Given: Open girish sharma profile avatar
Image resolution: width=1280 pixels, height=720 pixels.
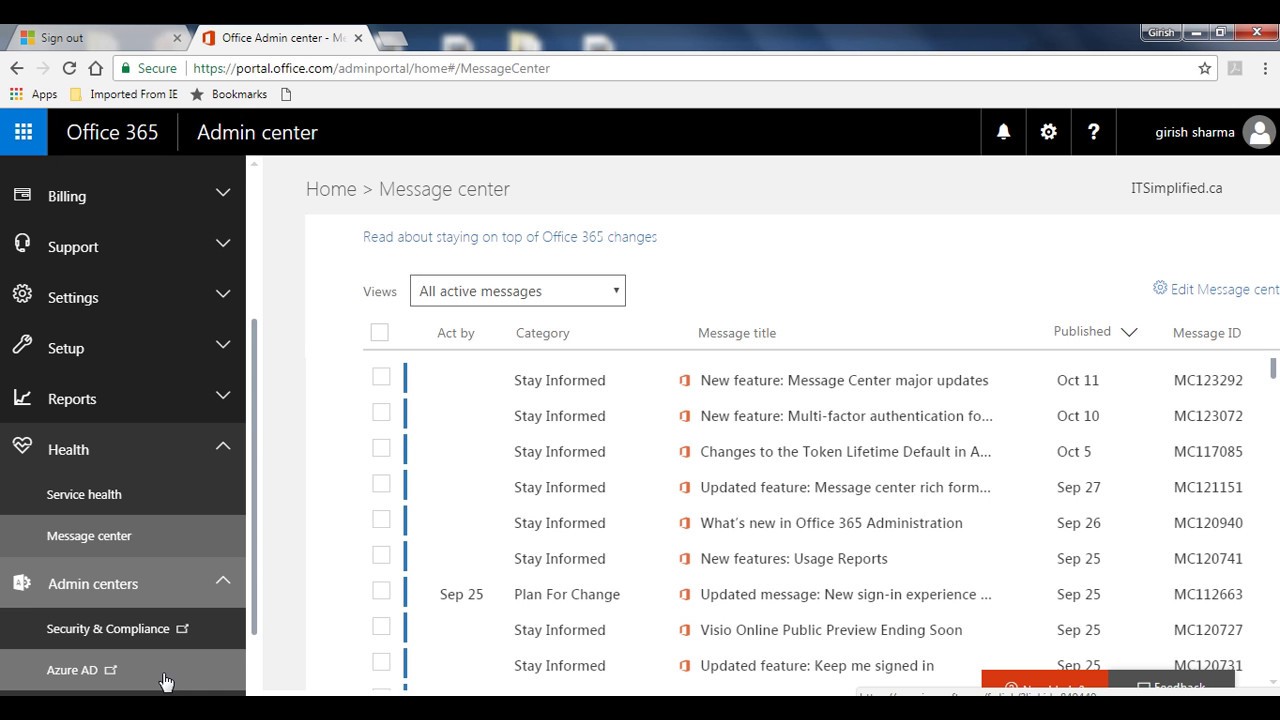Looking at the screenshot, I should (x=1259, y=132).
